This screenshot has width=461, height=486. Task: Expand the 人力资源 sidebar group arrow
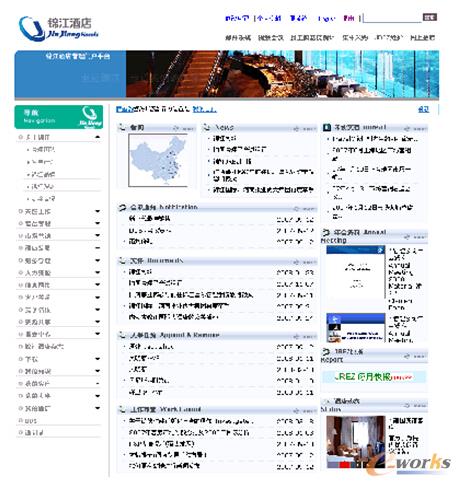click(98, 273)
